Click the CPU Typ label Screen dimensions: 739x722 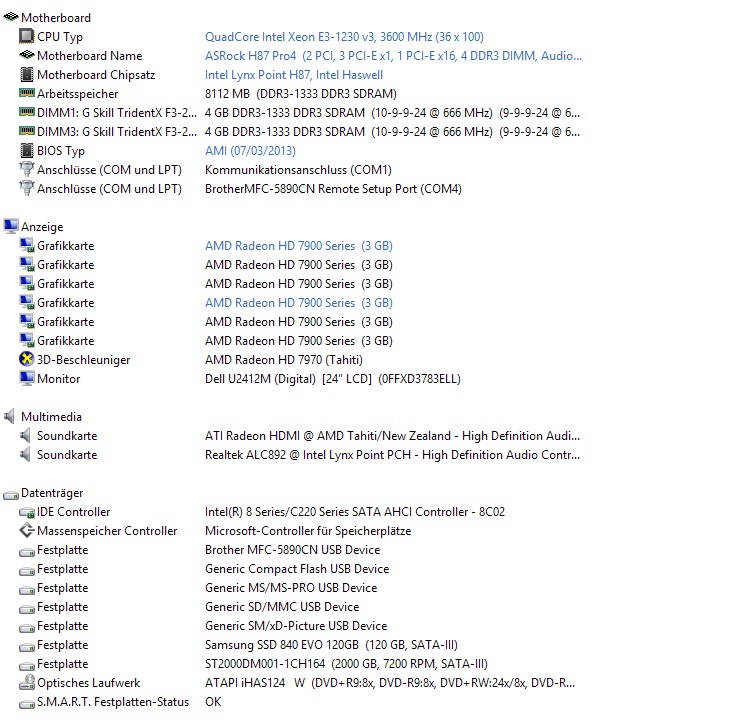click(60, 37)
